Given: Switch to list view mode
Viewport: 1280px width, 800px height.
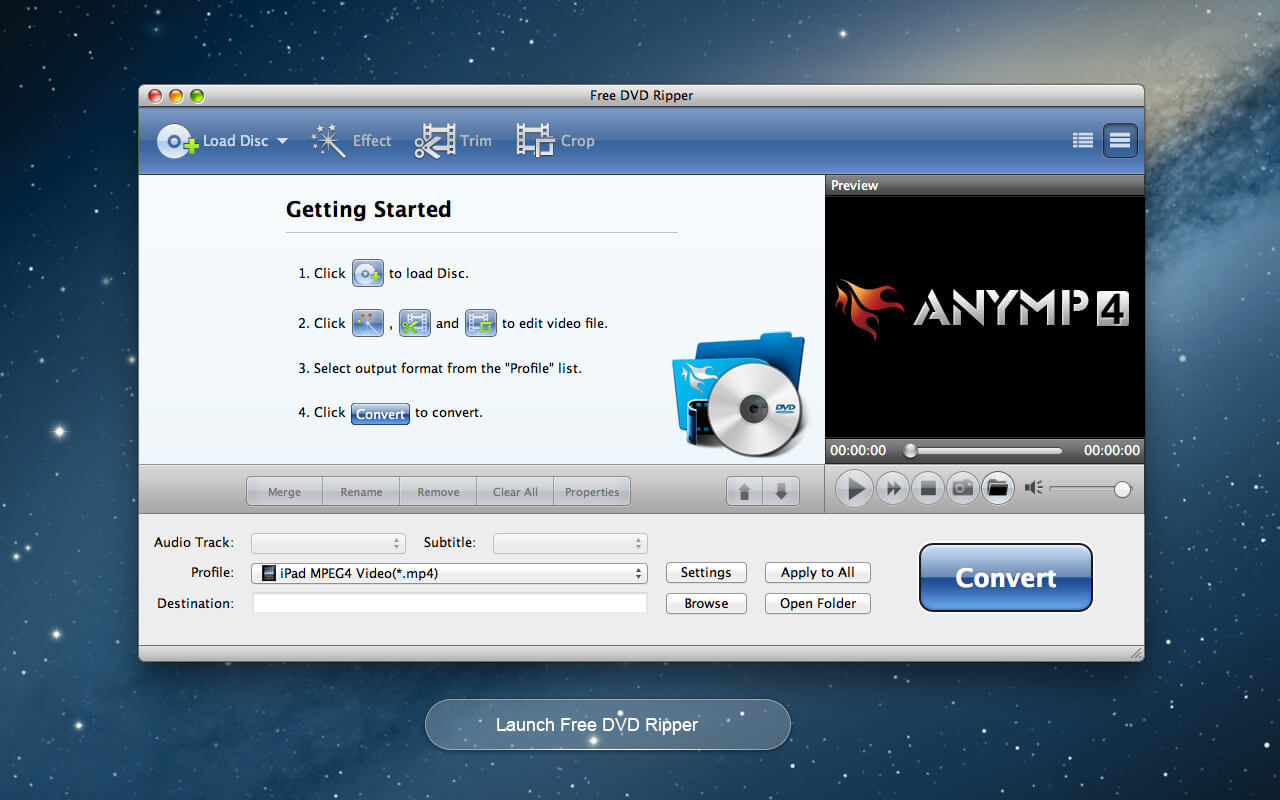Looking at the screenshot, I should point(1082,141).
